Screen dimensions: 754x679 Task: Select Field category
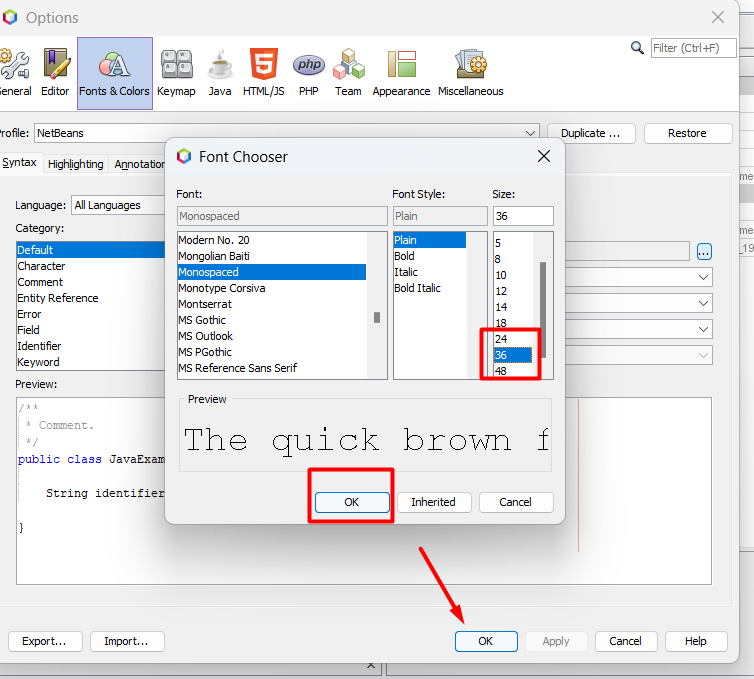pyautogui.click(x=90, y=330)
